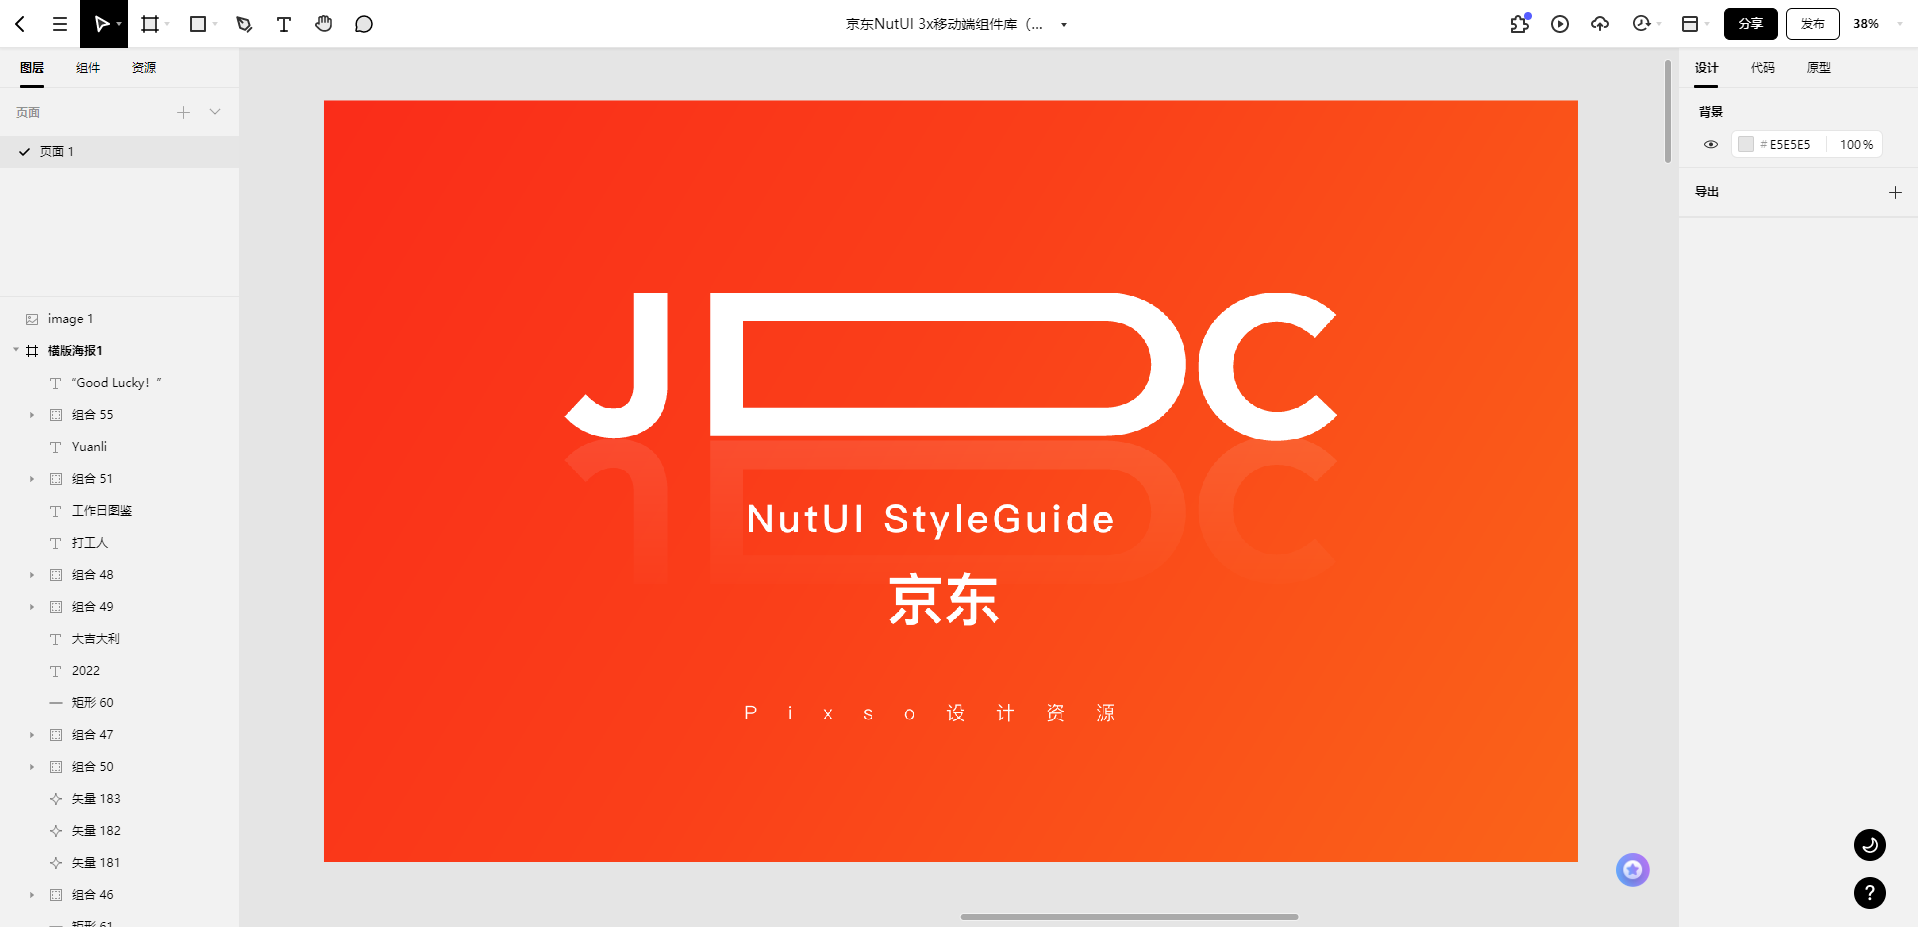Viewport: 1918px width, 927px height.
Task: Open the move tool dropdown arrow
Action: click(x=119, y=24)
